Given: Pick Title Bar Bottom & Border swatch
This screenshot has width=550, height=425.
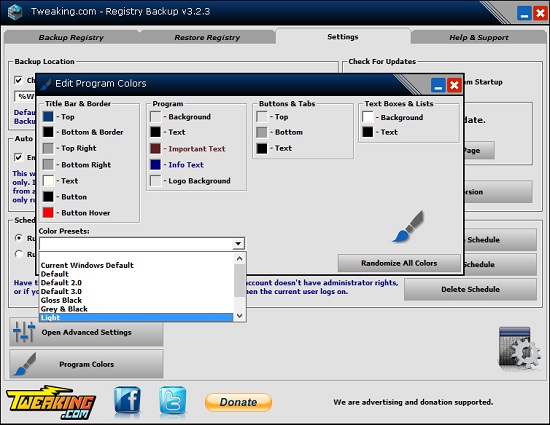Looking at the screenshot, I should coord(48,132).
